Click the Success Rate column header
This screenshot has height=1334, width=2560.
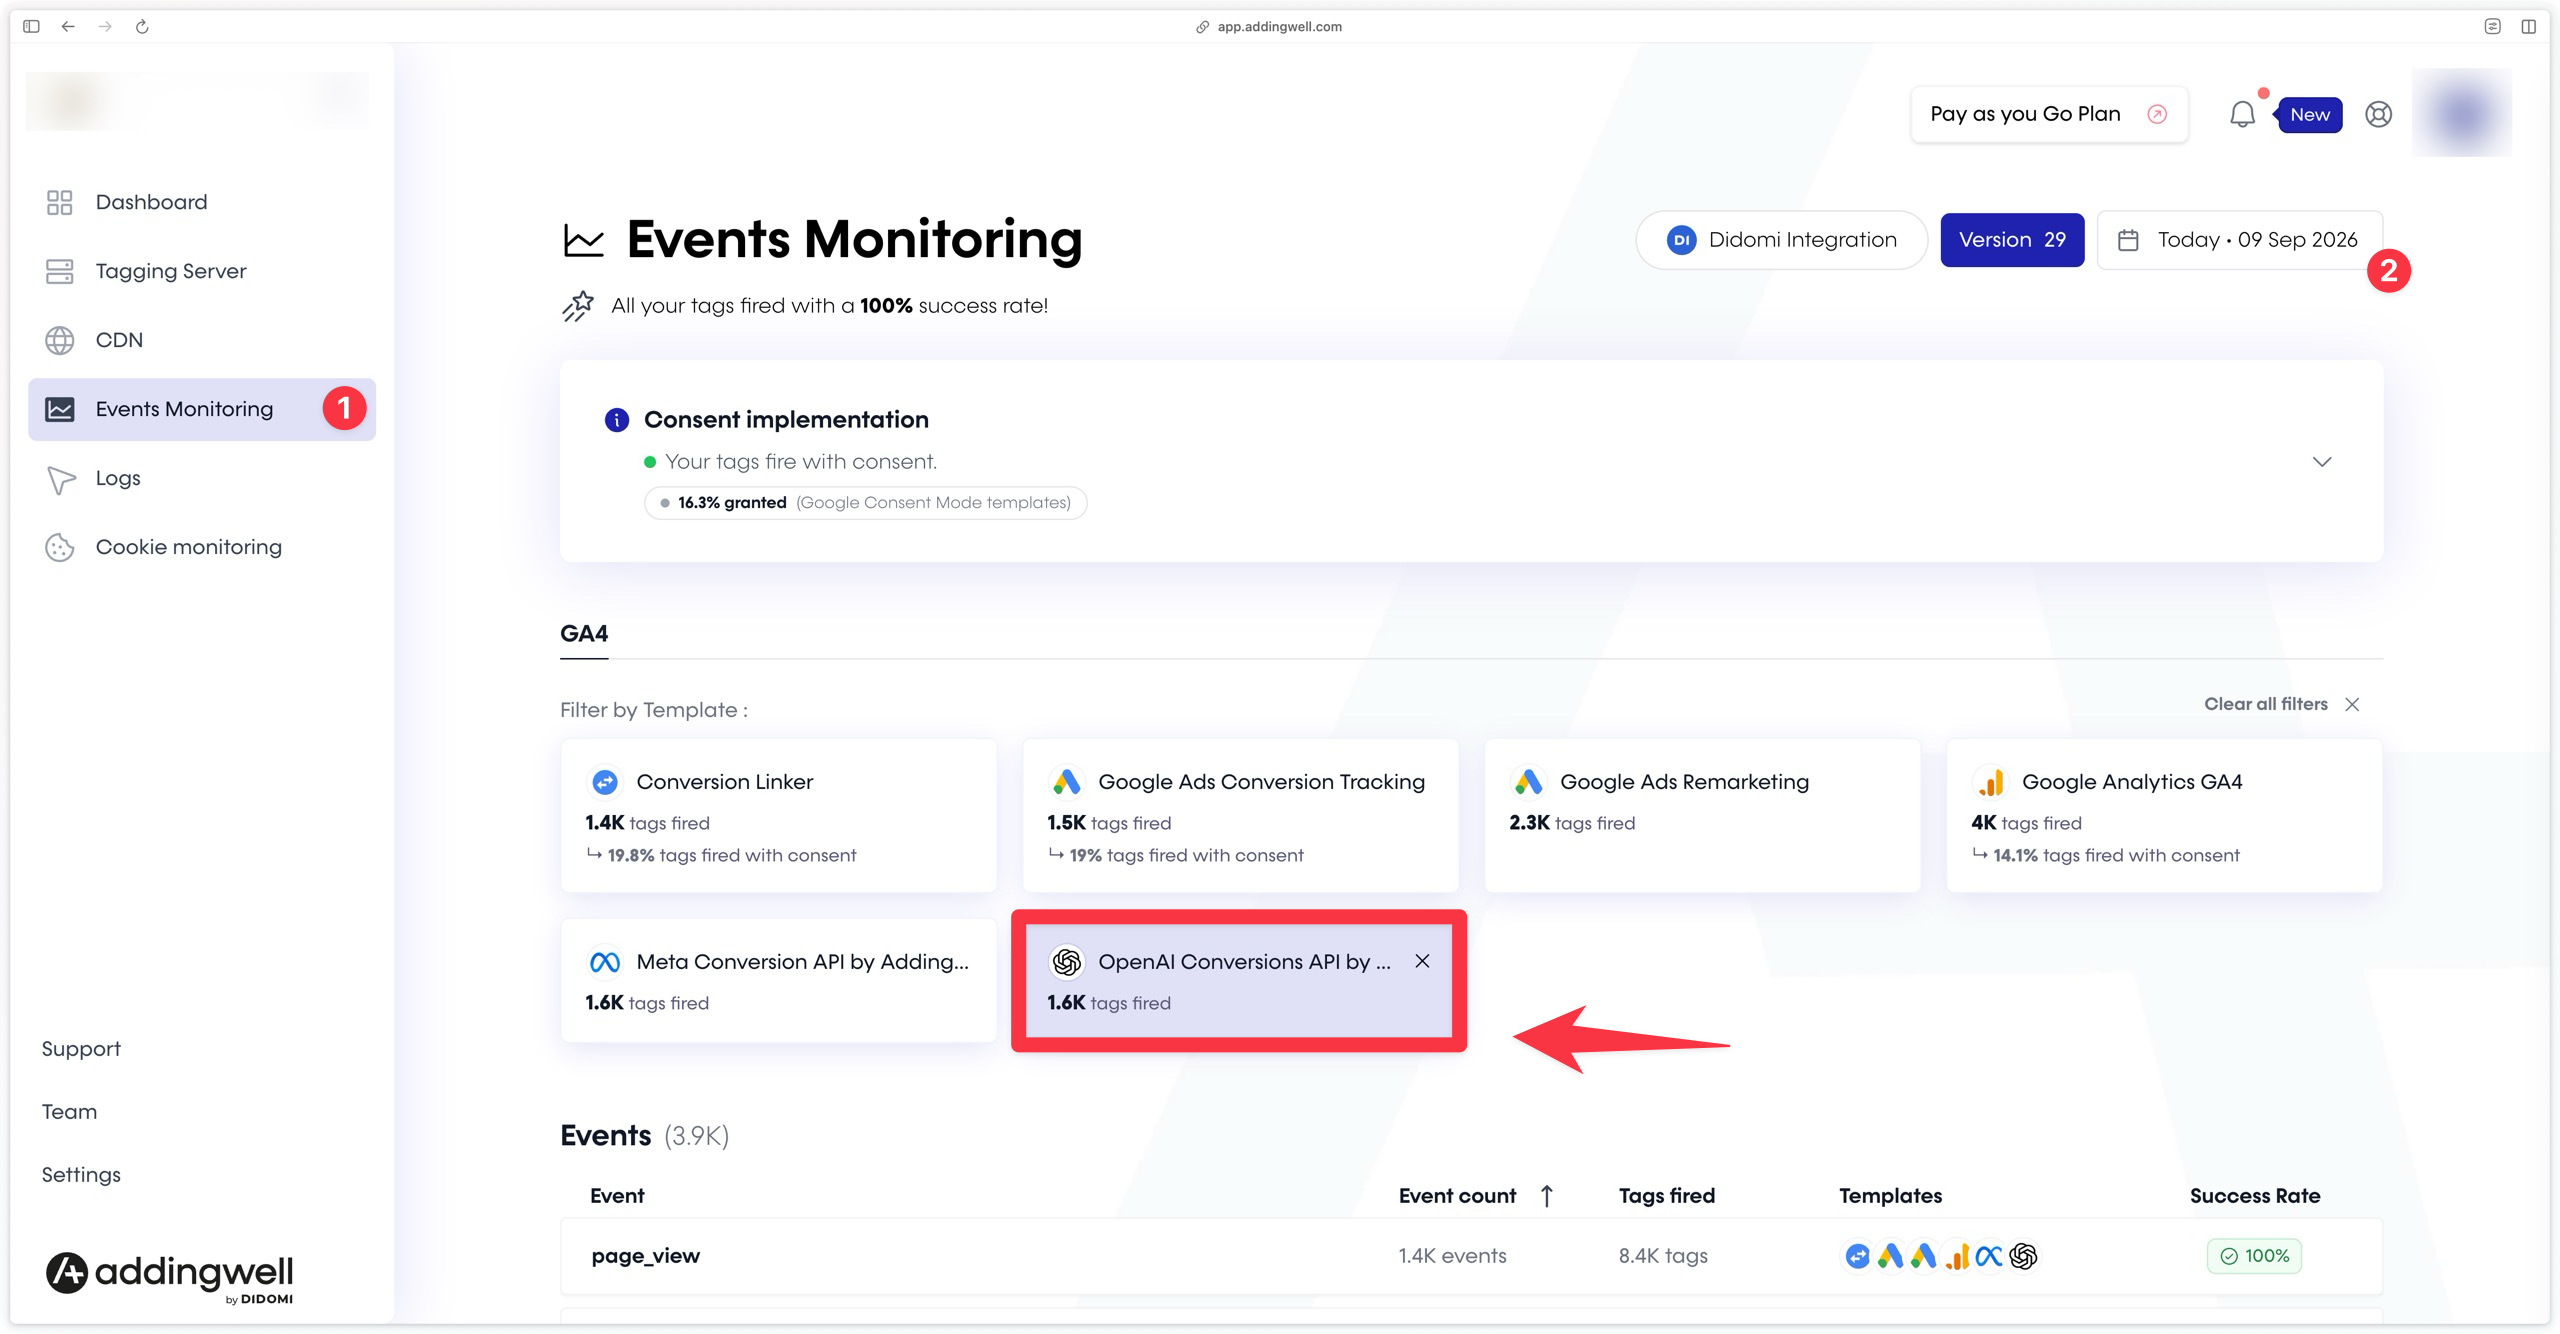coord(2255,1196)
